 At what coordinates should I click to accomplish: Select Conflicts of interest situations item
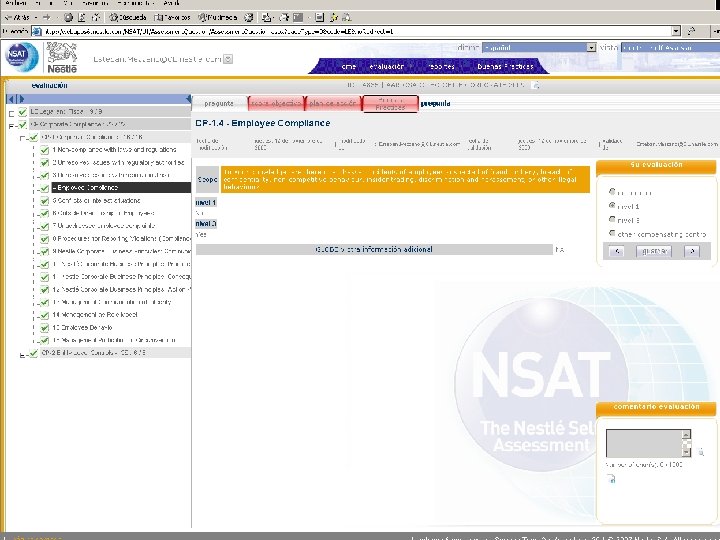click(96, 201)
